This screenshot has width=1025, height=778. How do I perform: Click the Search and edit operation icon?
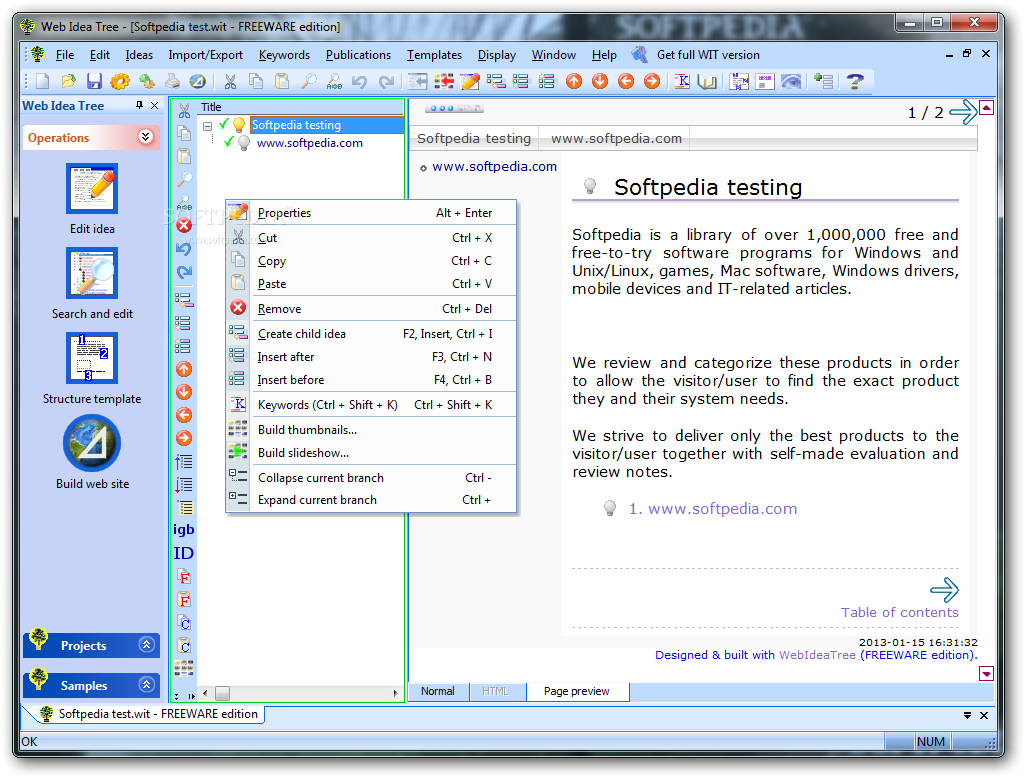pos(92,273)
